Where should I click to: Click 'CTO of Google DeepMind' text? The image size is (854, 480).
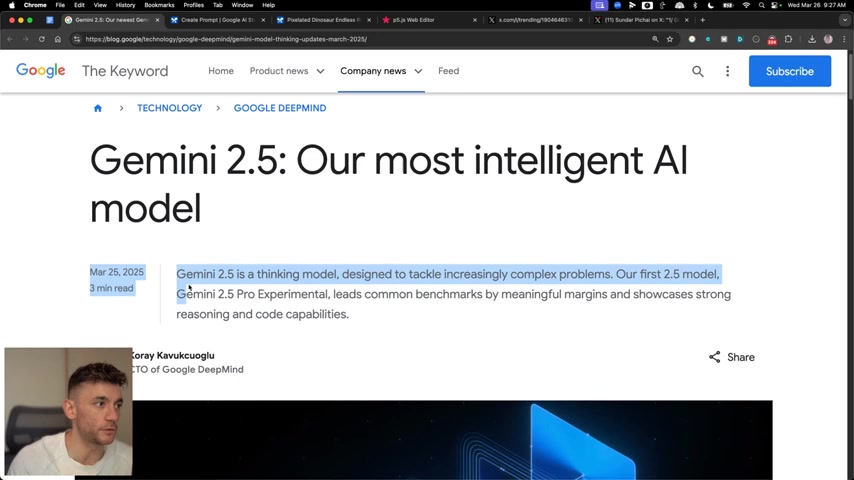tap(187, 369)
